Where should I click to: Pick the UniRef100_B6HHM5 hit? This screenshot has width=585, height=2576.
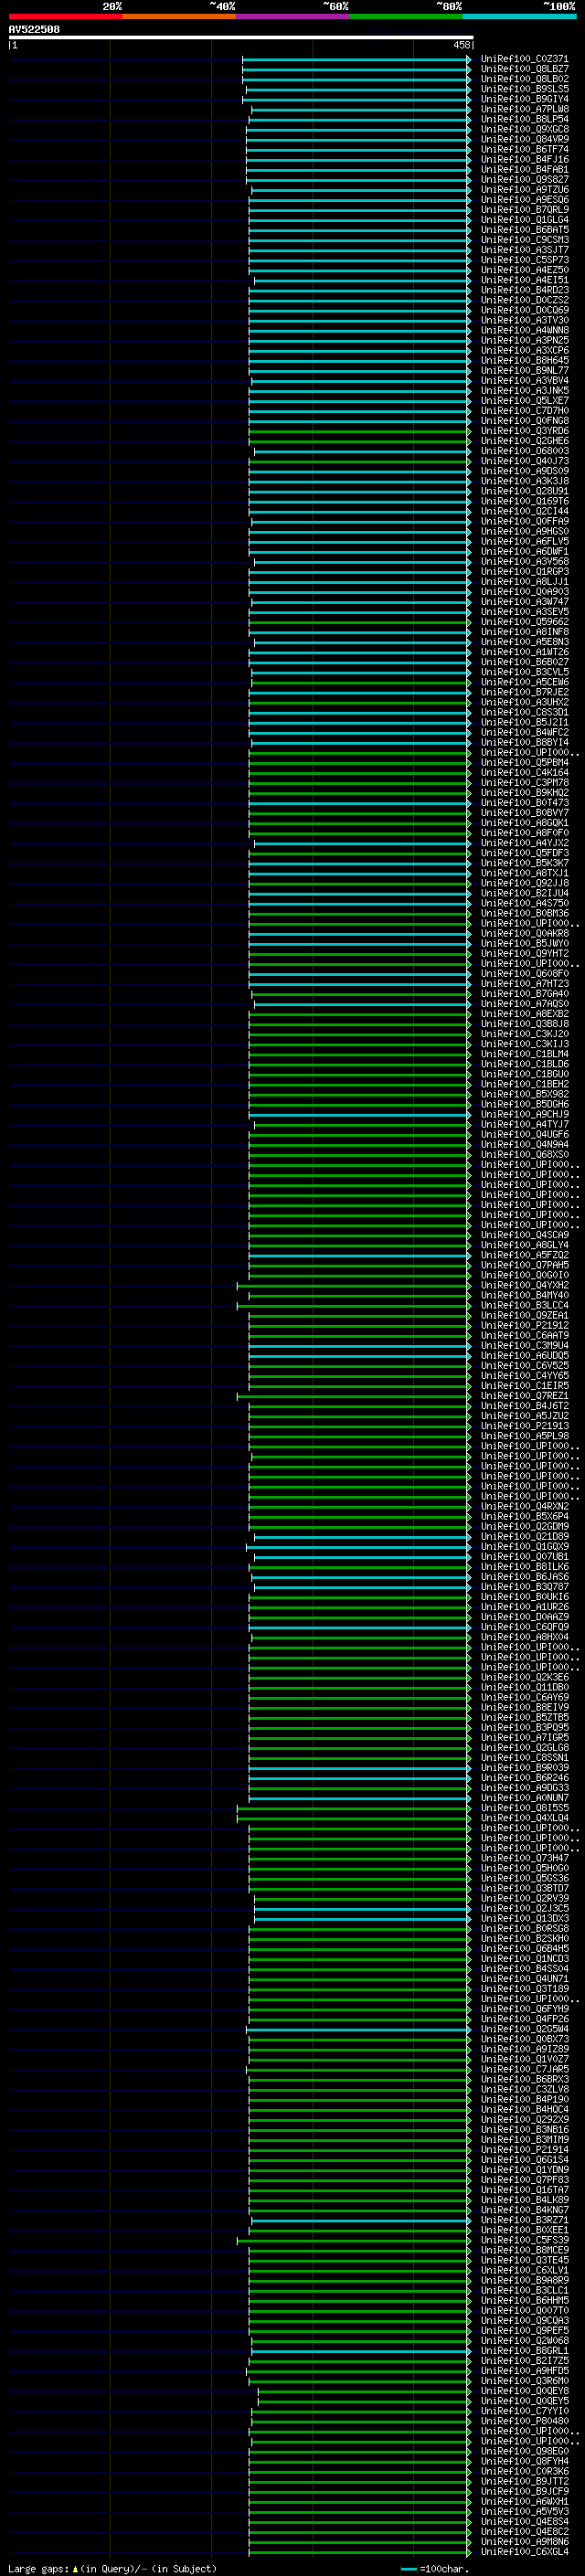click(x=524, y=2300)
